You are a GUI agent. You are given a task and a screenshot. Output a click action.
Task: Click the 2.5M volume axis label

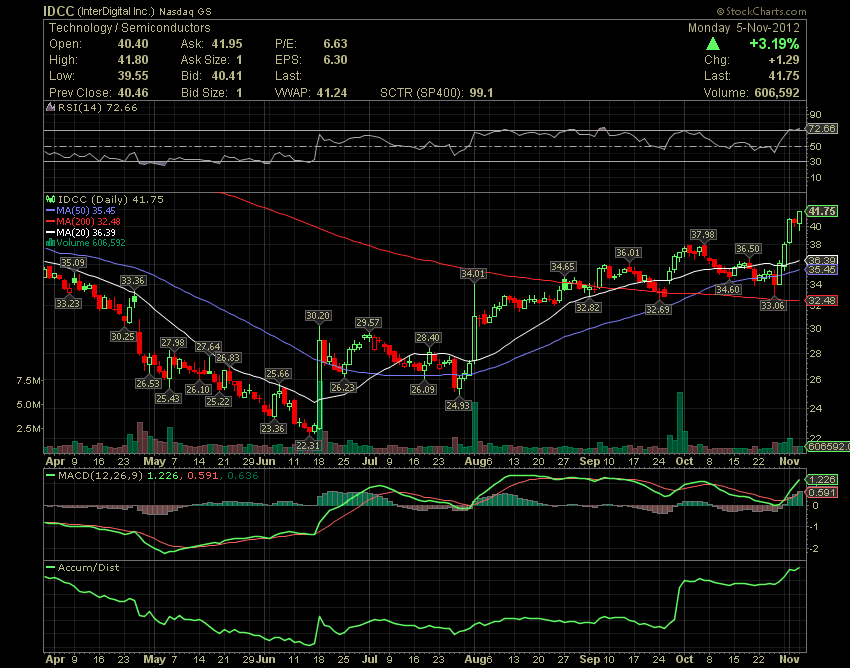[29, 429]
